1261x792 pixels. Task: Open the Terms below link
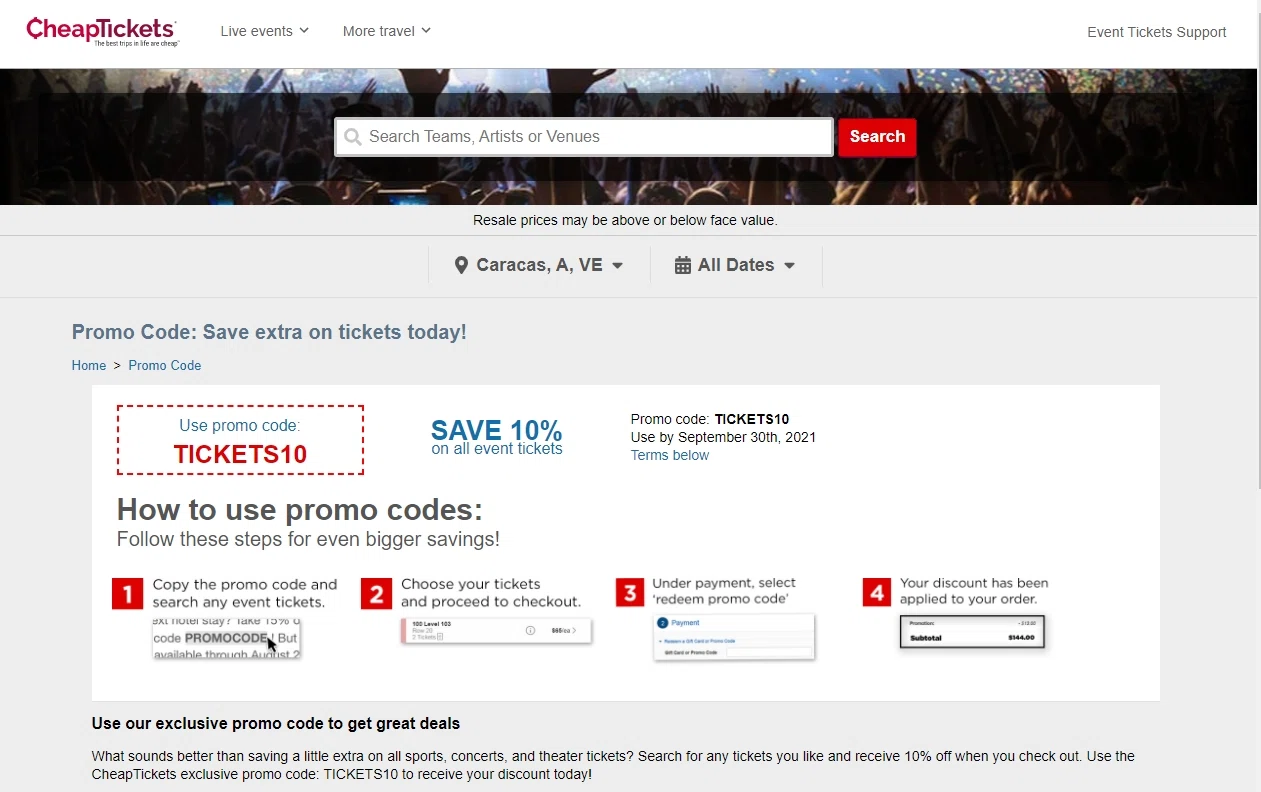(x=670, y=455)
